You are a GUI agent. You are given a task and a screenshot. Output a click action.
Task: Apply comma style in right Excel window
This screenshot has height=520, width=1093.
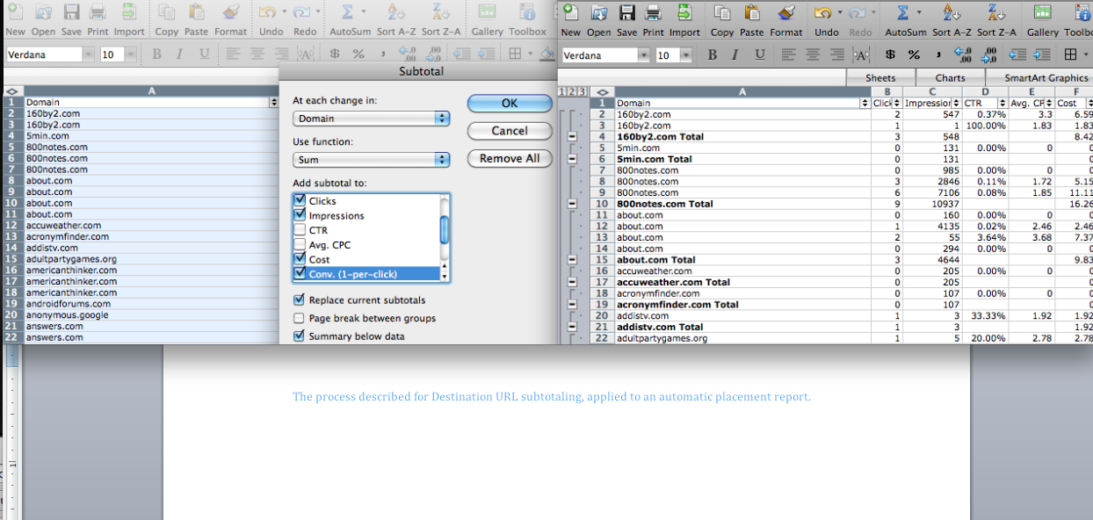938,55
